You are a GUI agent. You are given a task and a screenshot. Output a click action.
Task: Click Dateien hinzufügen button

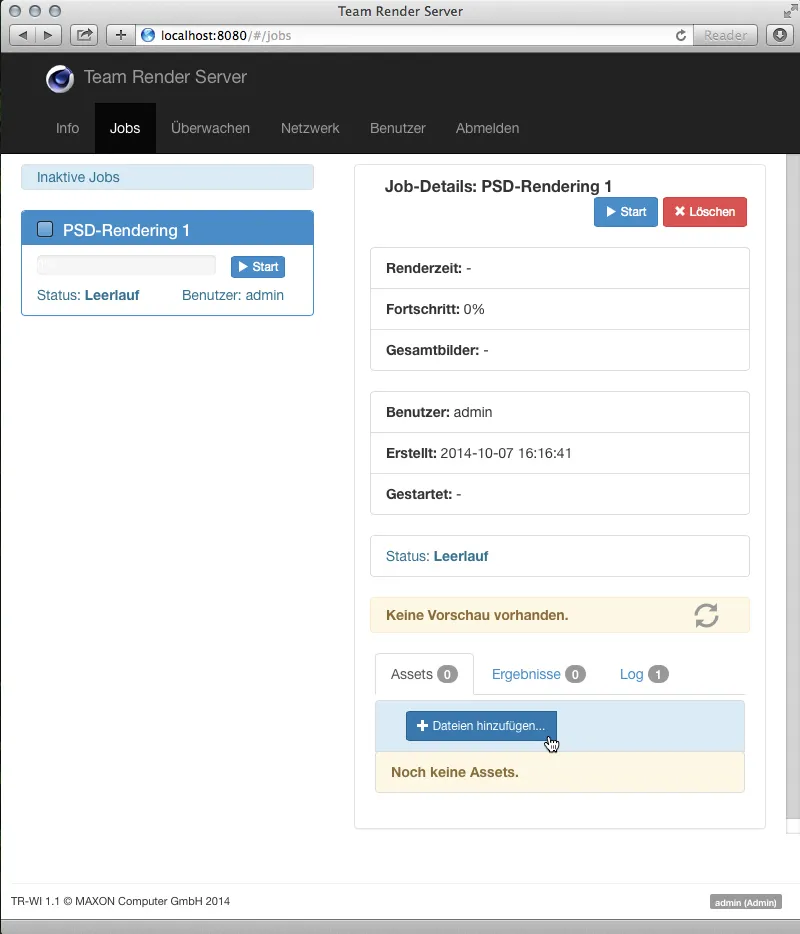(481, 726)
